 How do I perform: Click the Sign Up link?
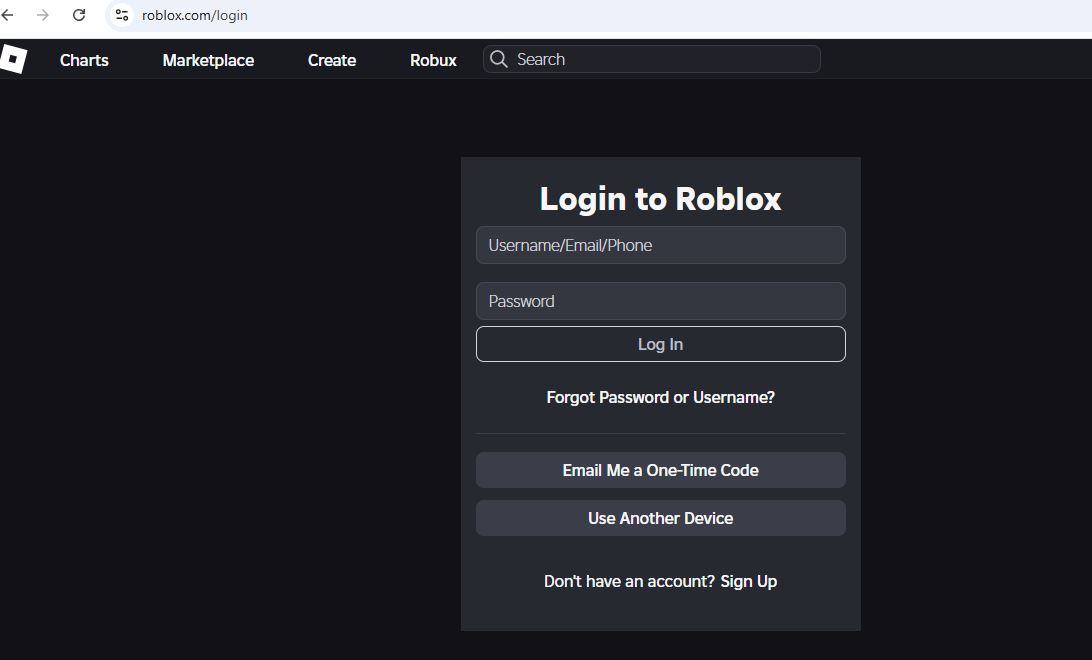[748, 581]
